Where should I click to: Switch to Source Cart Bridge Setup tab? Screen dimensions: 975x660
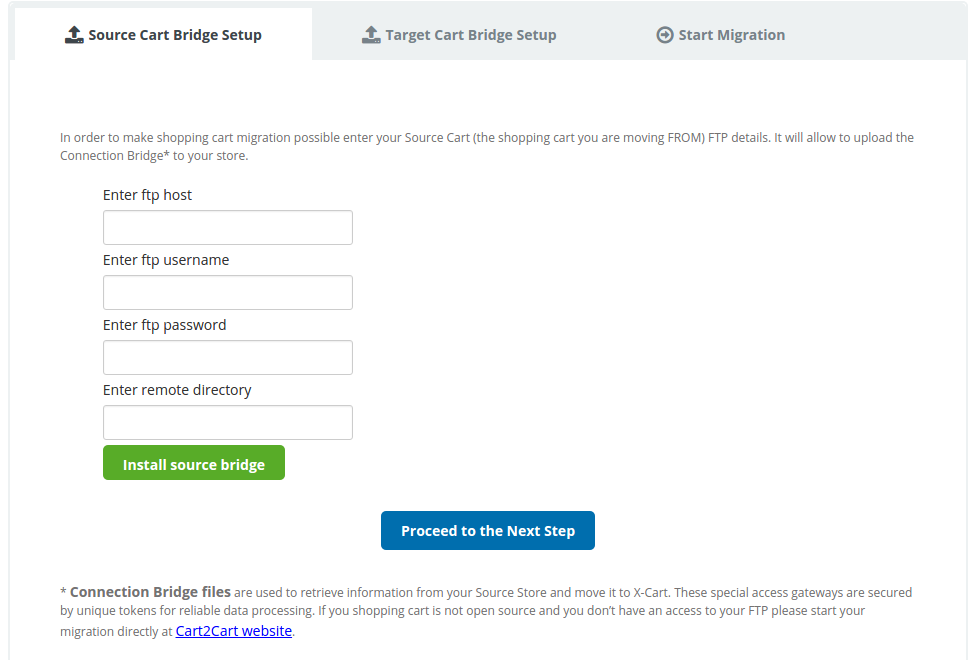coord(174,35)
